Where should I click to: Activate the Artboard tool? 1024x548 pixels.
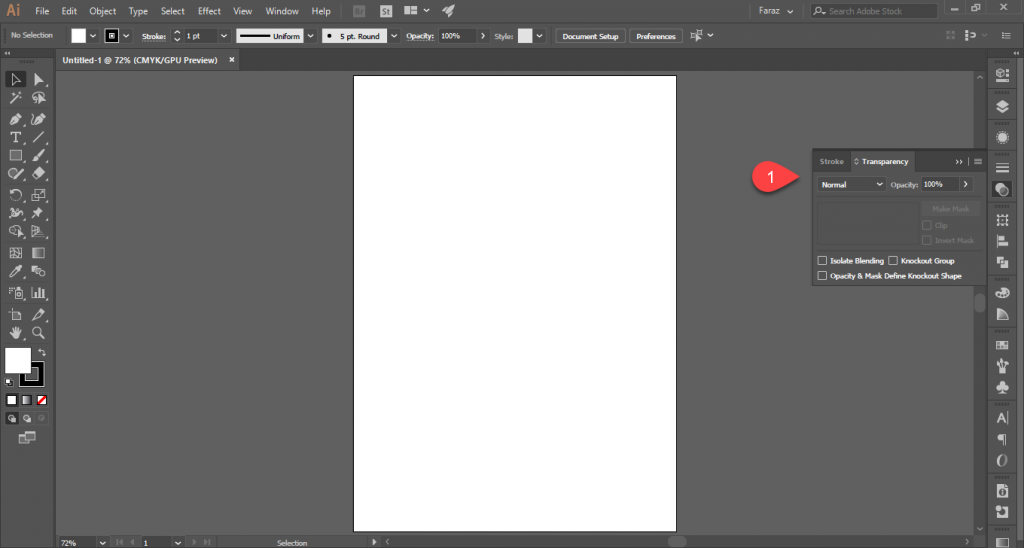point(16,315)
